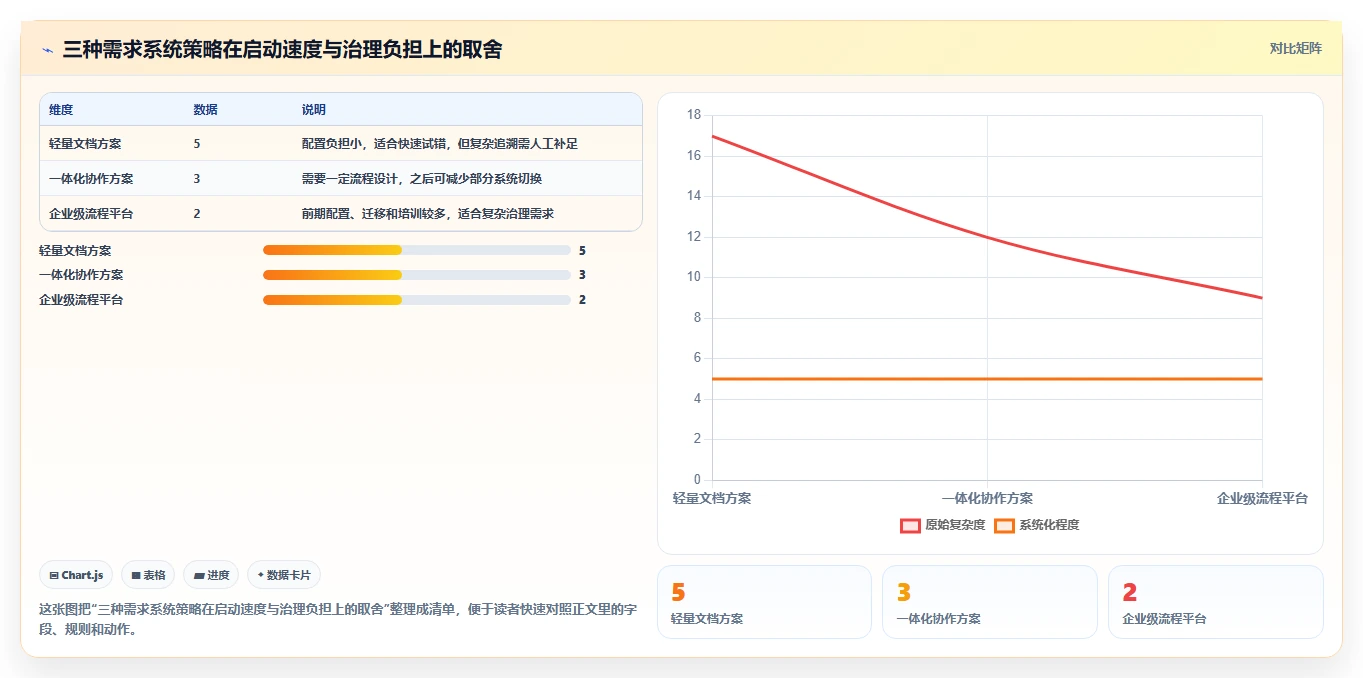Open the 企业级流程平台 data card showing 2
Image resolution: width=1363 pixels, height=678 pixels.
1216,602
